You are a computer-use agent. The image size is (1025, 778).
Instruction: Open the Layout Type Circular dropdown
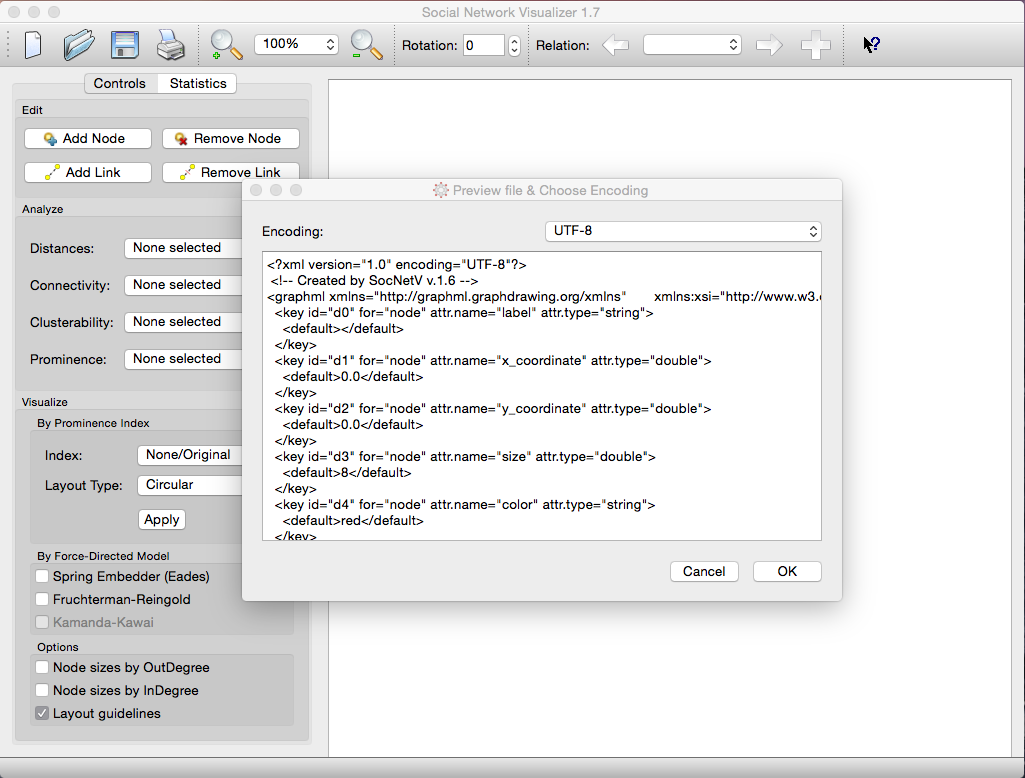tap(190, 485)
